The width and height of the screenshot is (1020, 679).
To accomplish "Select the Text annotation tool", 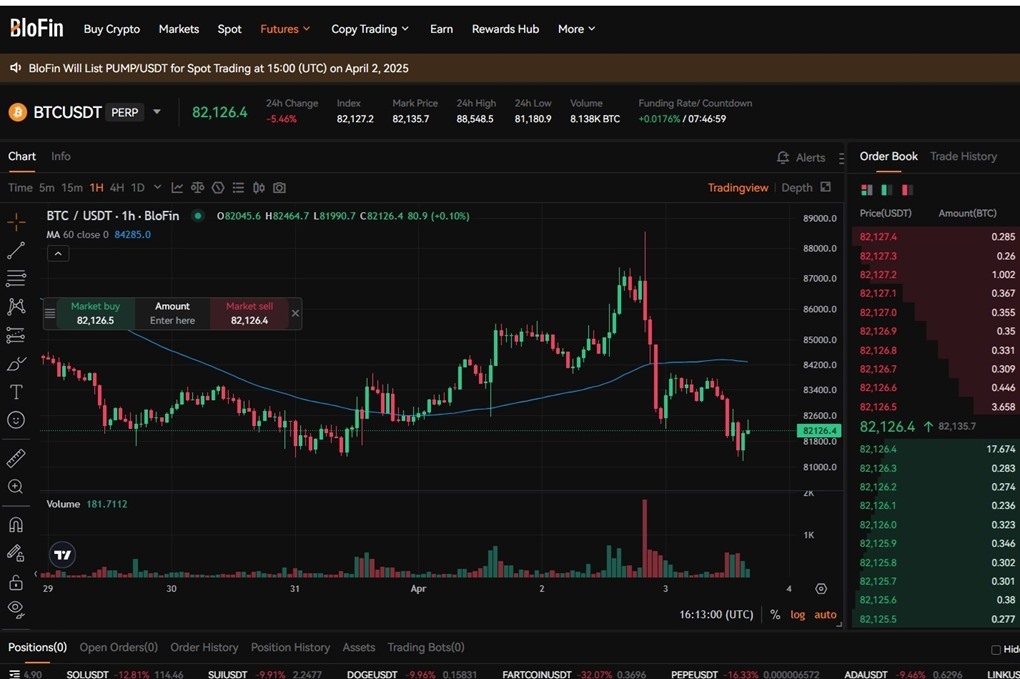I will (x=16, y=392).
